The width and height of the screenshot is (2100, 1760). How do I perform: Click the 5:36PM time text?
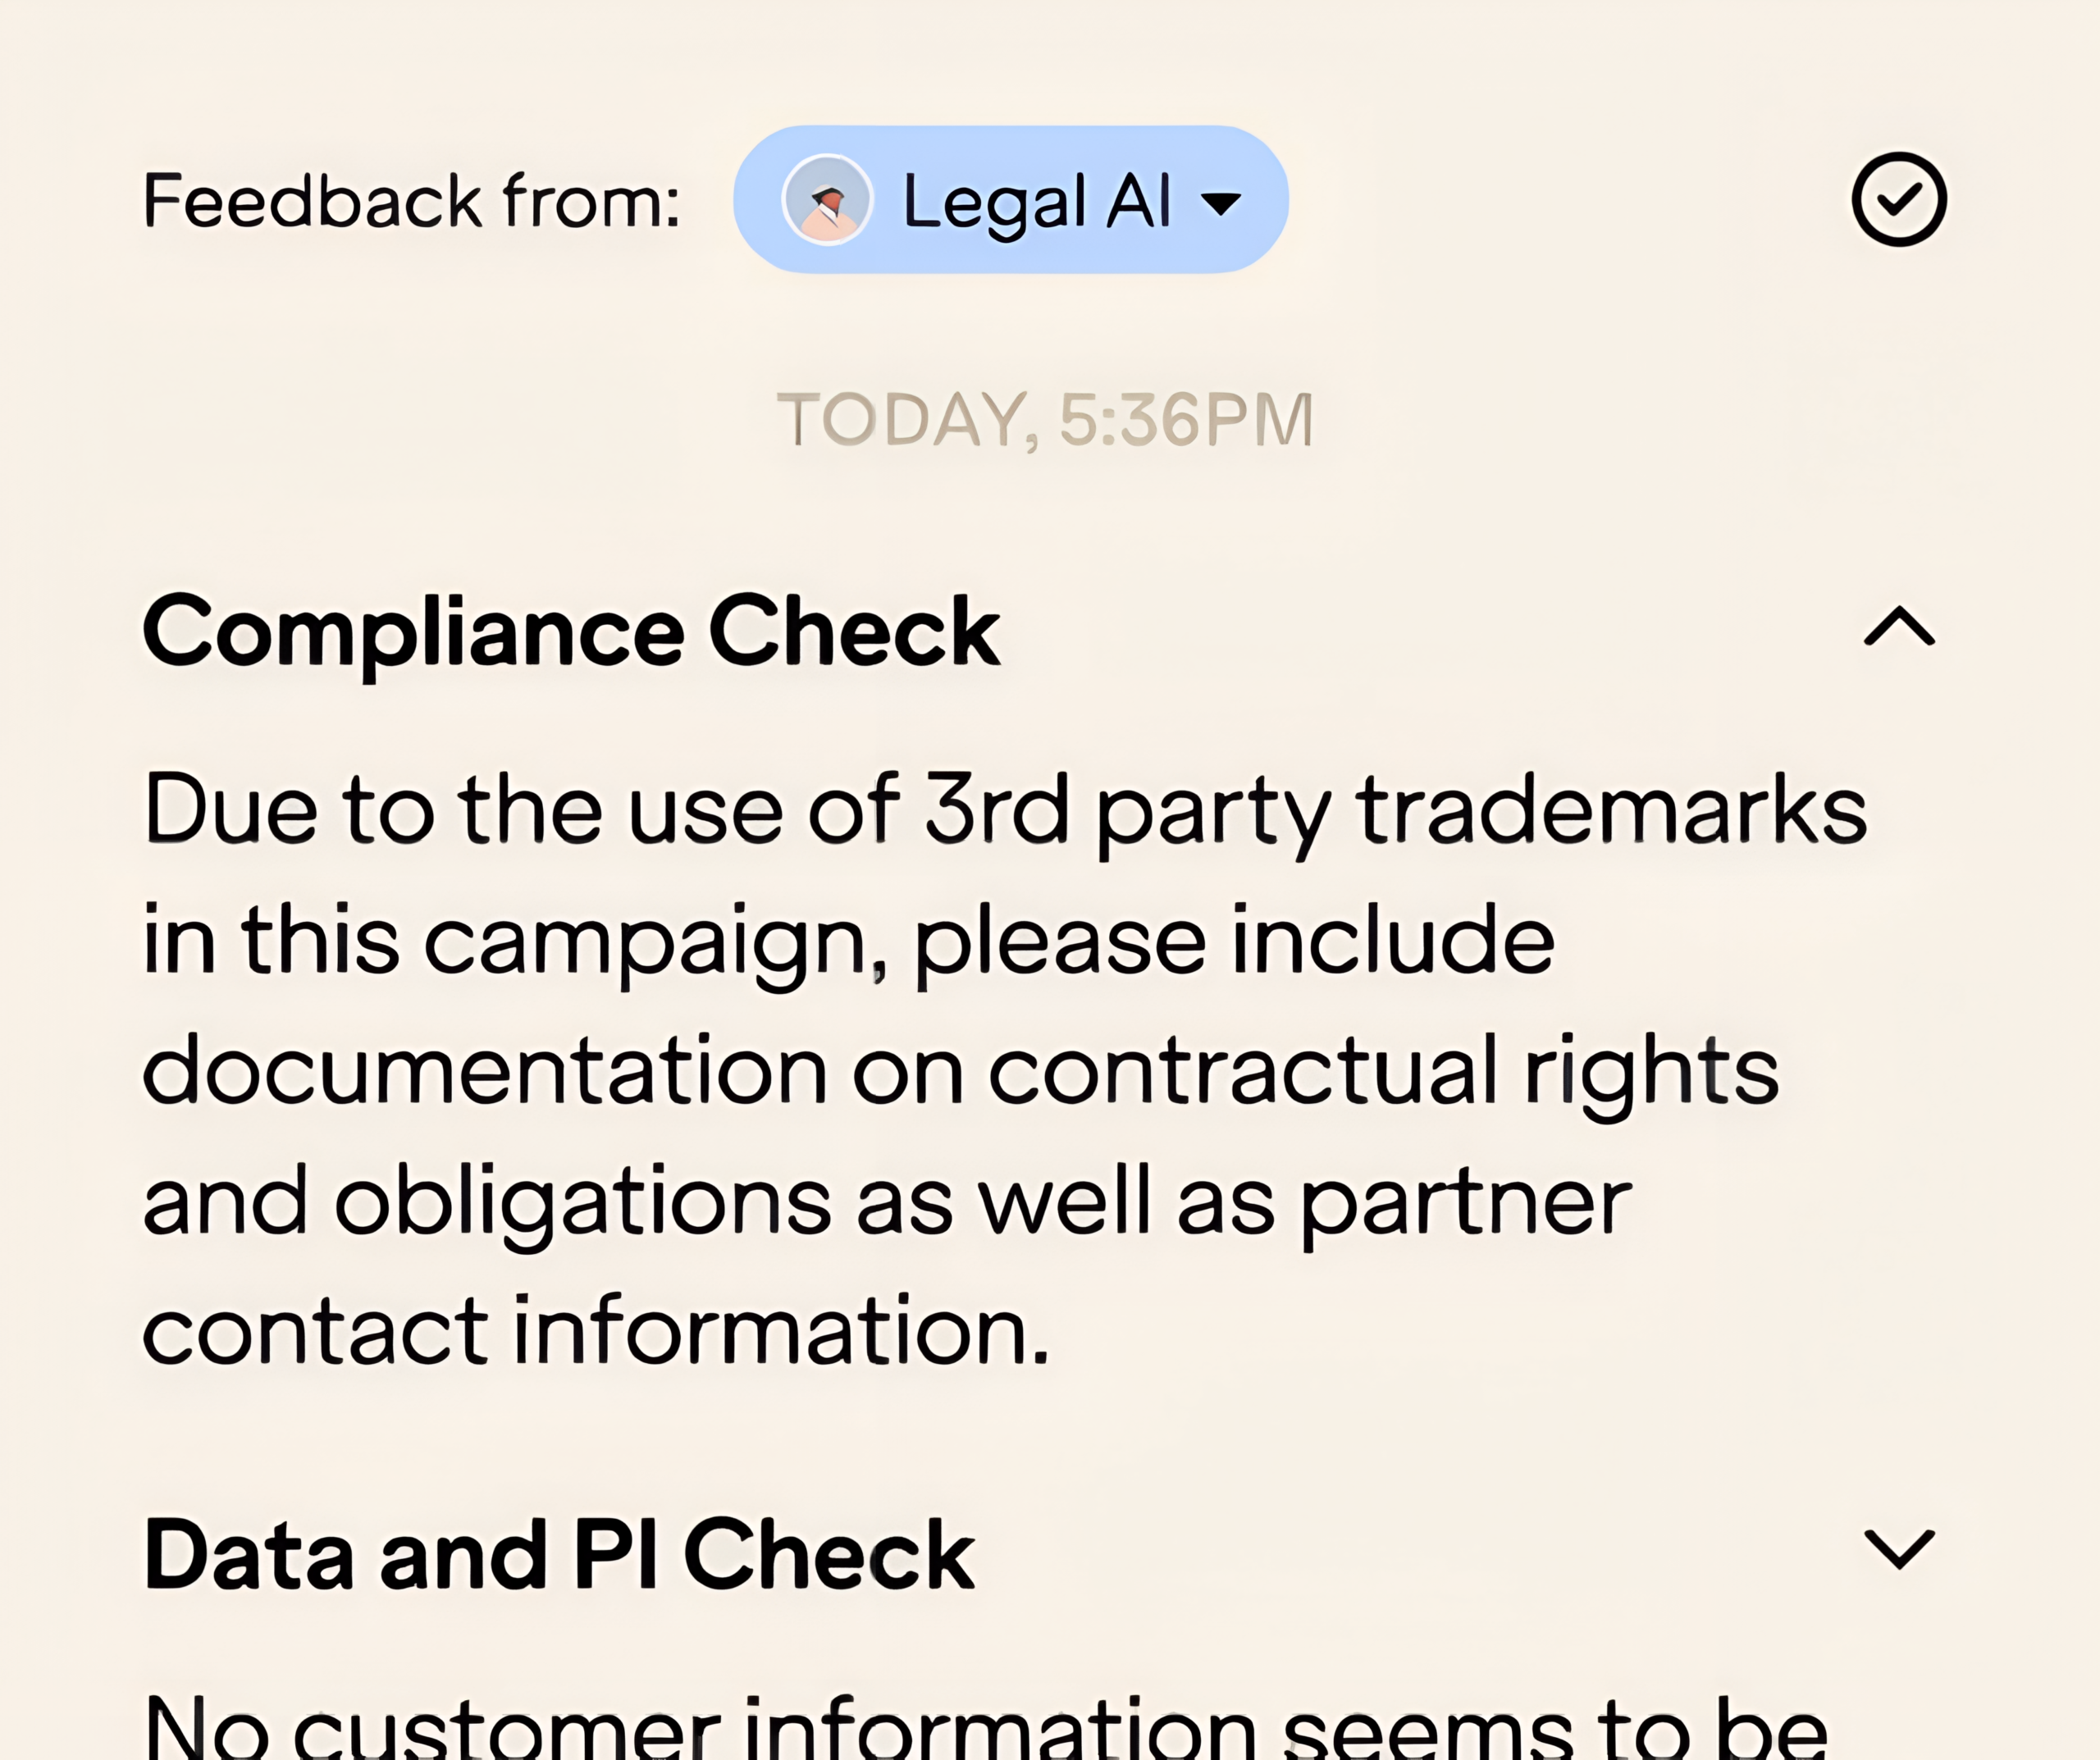(x=1185, y=420)
